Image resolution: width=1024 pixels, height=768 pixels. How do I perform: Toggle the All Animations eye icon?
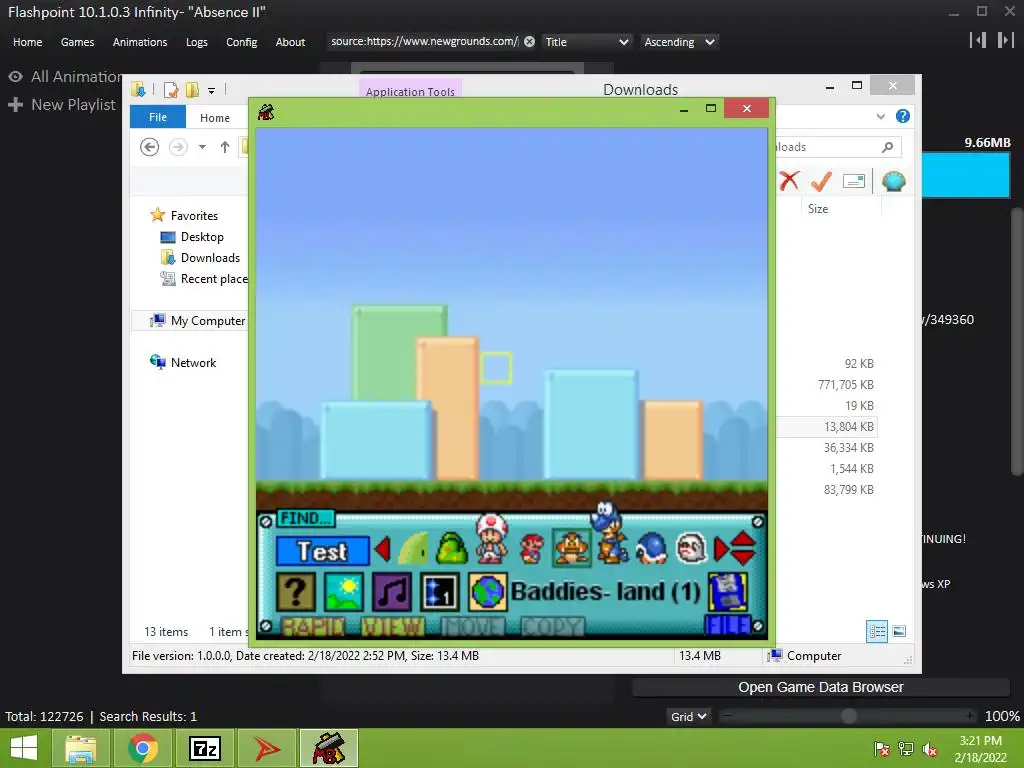(16, 76)
